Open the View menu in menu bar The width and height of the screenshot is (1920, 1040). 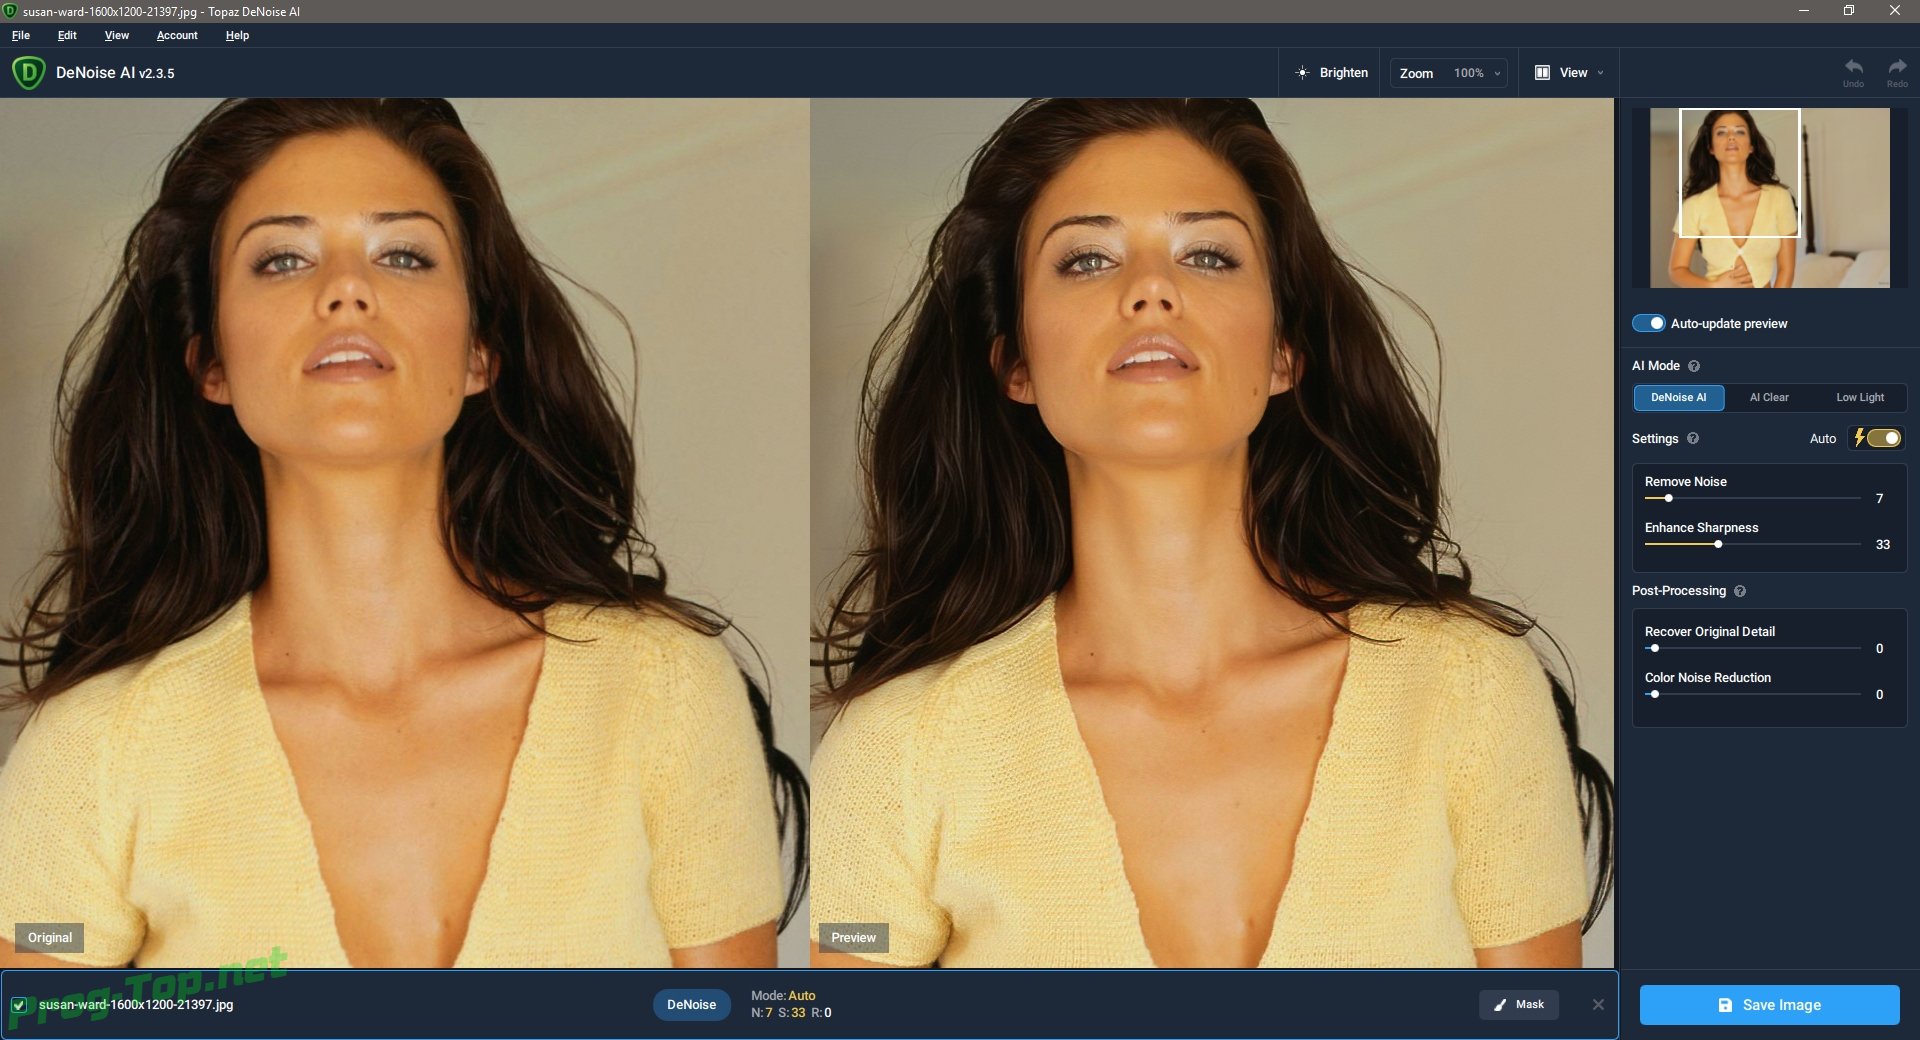tap(117, 35)
